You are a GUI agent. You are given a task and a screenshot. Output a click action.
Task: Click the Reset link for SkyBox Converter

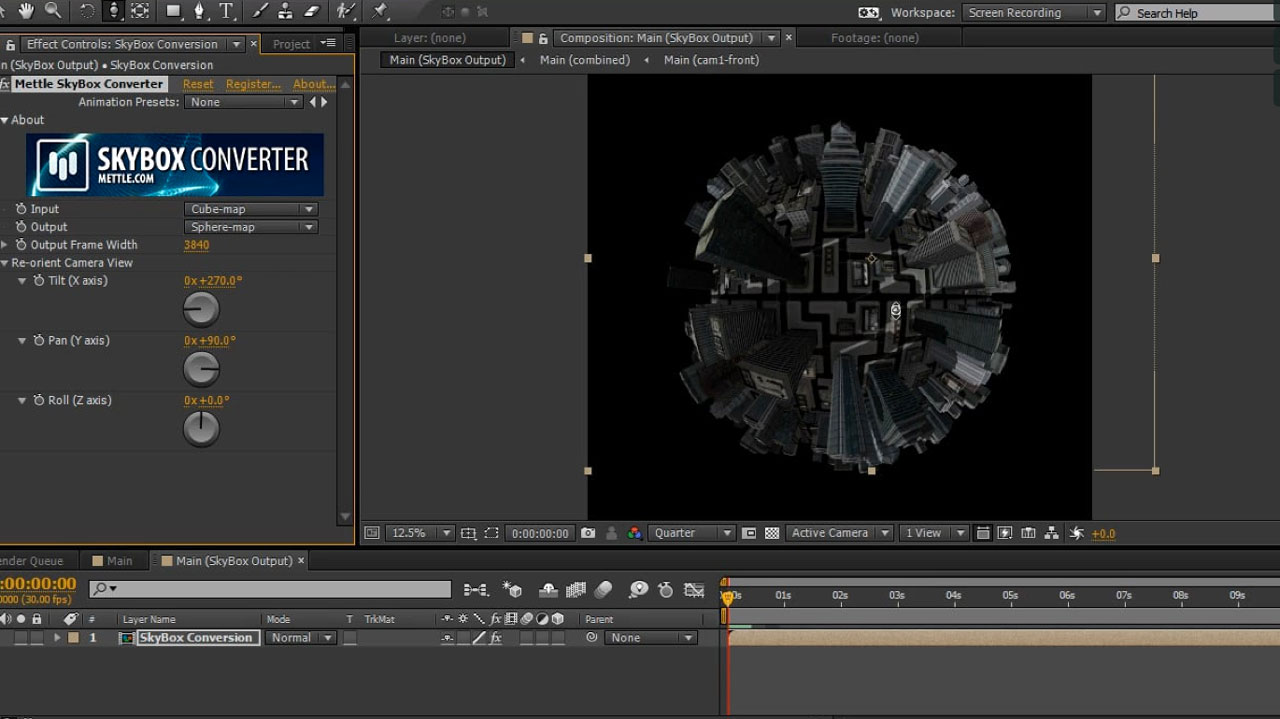(198, 84)
